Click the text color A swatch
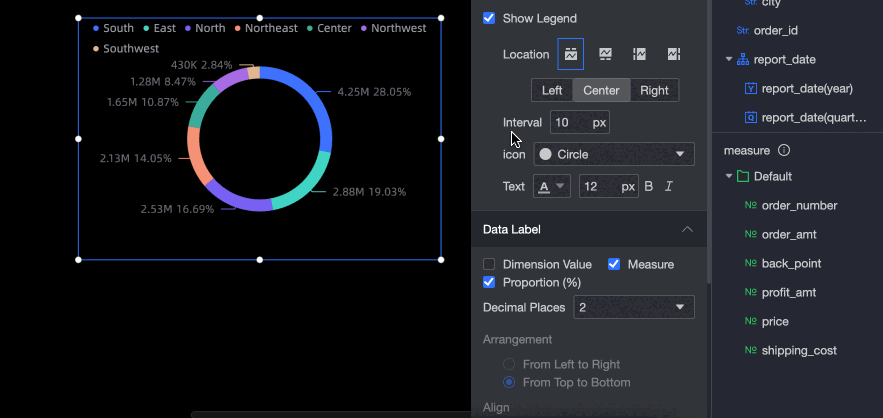This screenshot has height=418, width=883. (x=544, y=186)
